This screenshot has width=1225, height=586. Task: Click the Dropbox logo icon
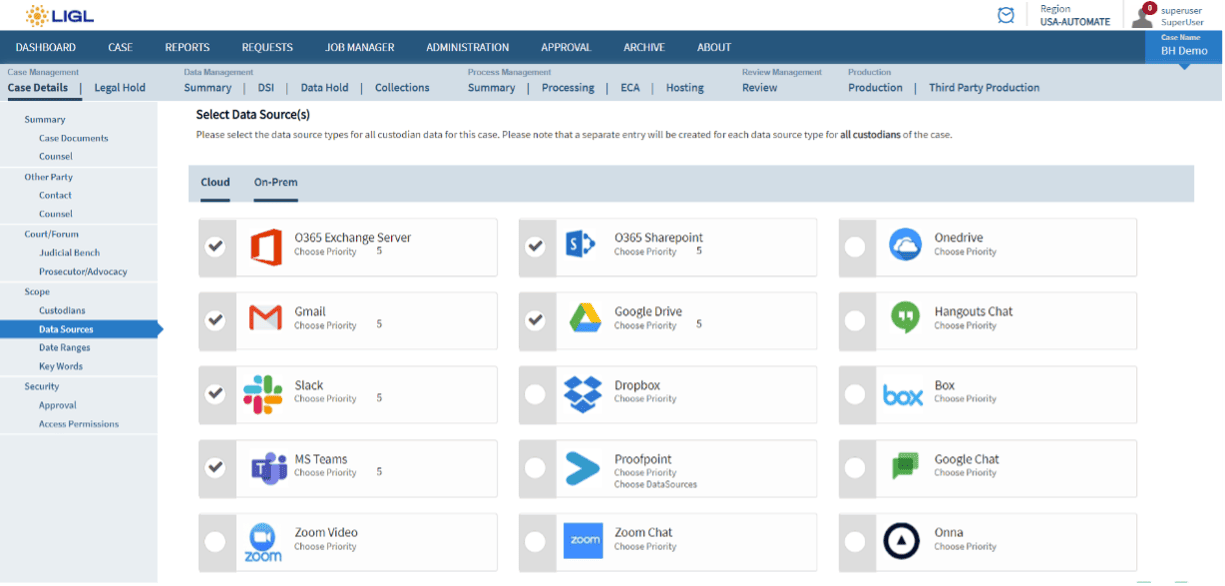tap(583, 393)
